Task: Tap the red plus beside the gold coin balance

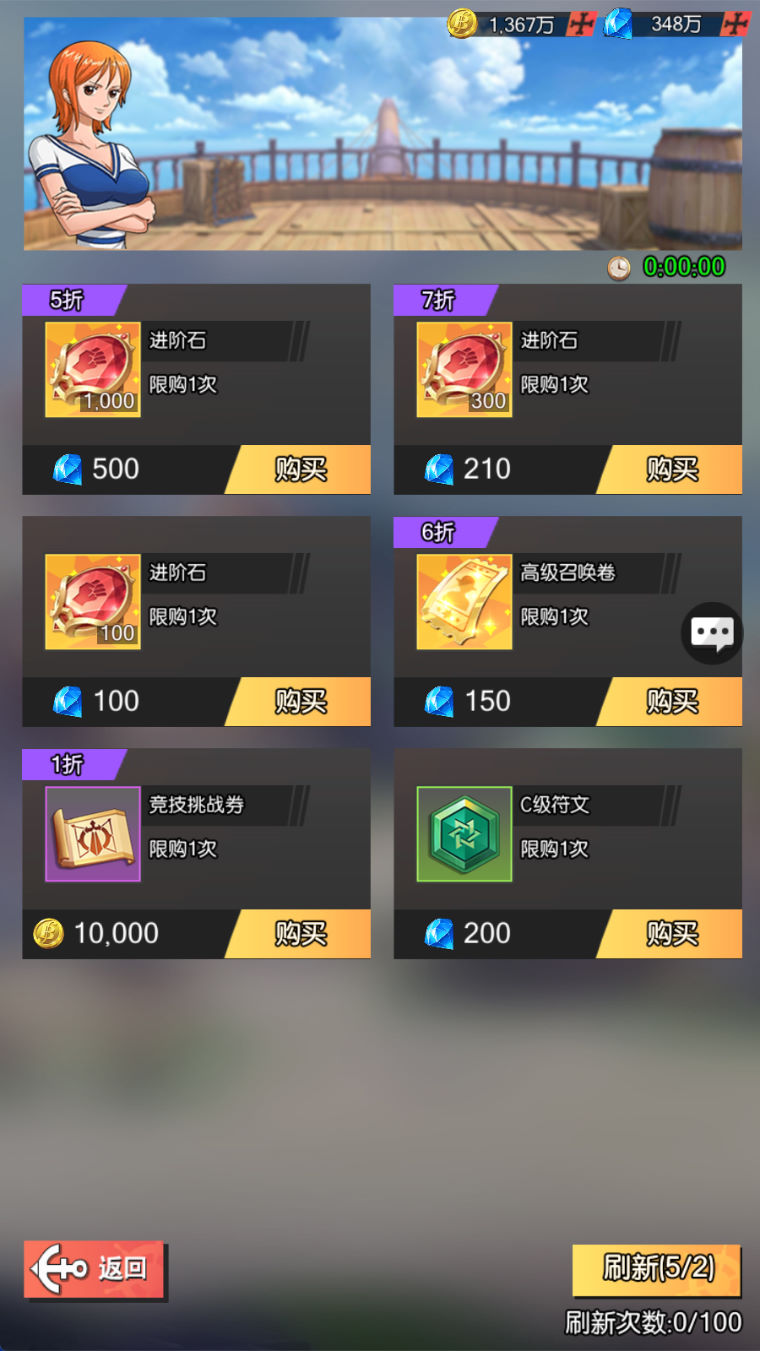Action: pyautogui.click(x=581, y=24)
